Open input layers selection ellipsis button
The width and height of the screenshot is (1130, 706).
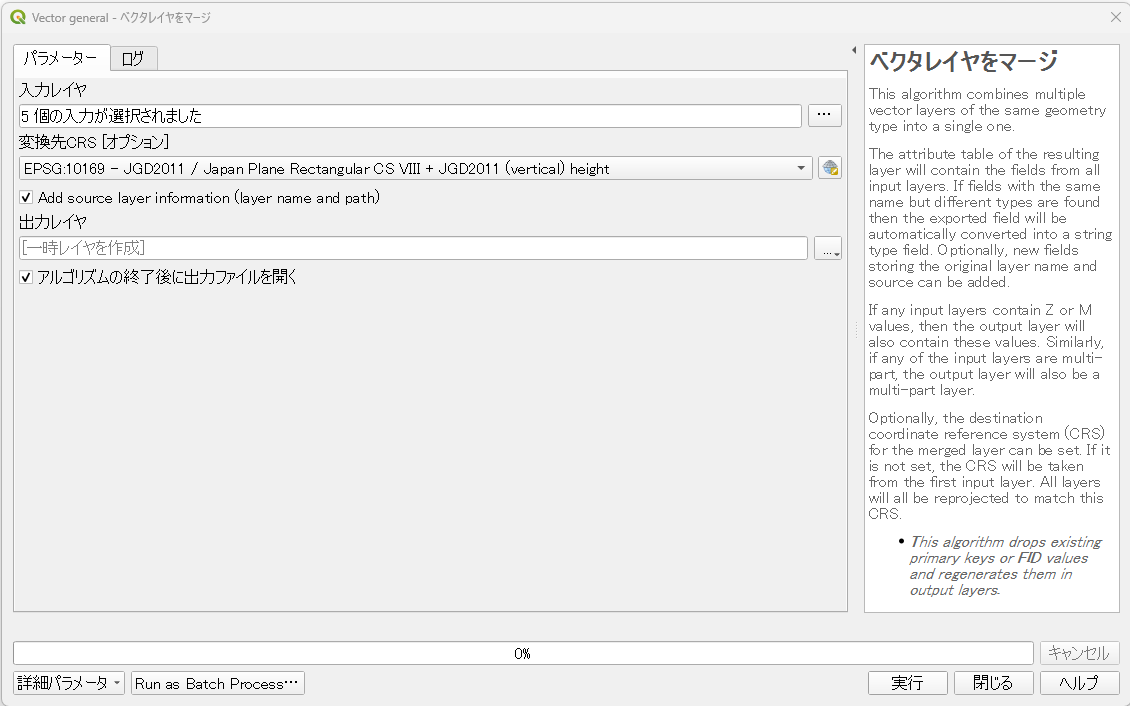coord(824,115)
